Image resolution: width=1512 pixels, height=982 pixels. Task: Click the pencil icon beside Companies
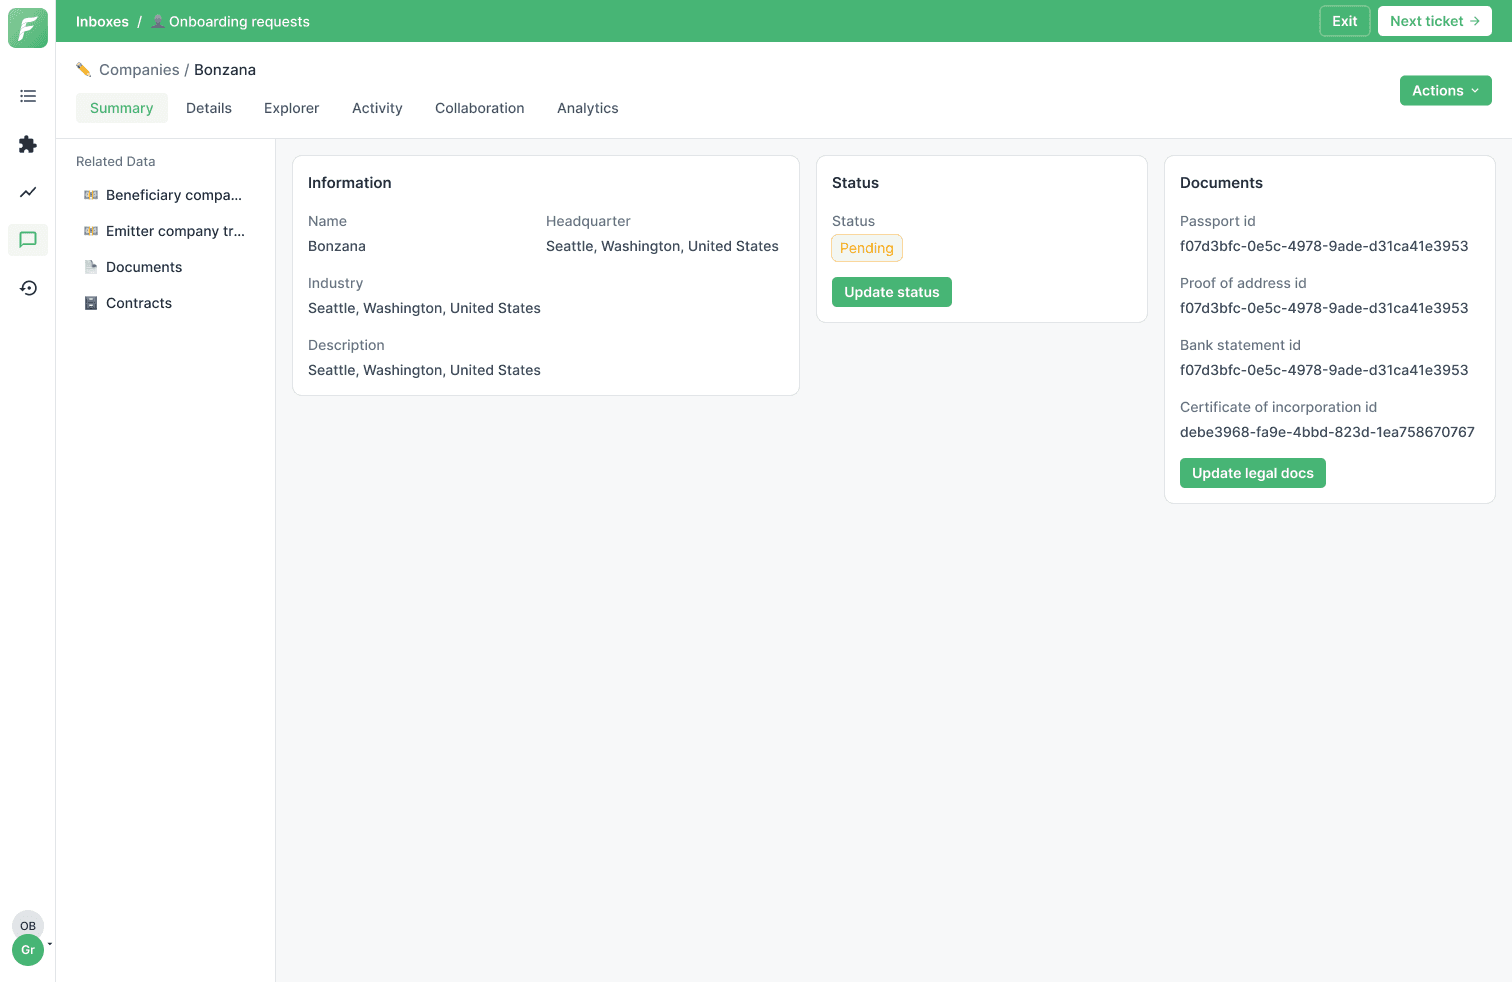point(83,70)
